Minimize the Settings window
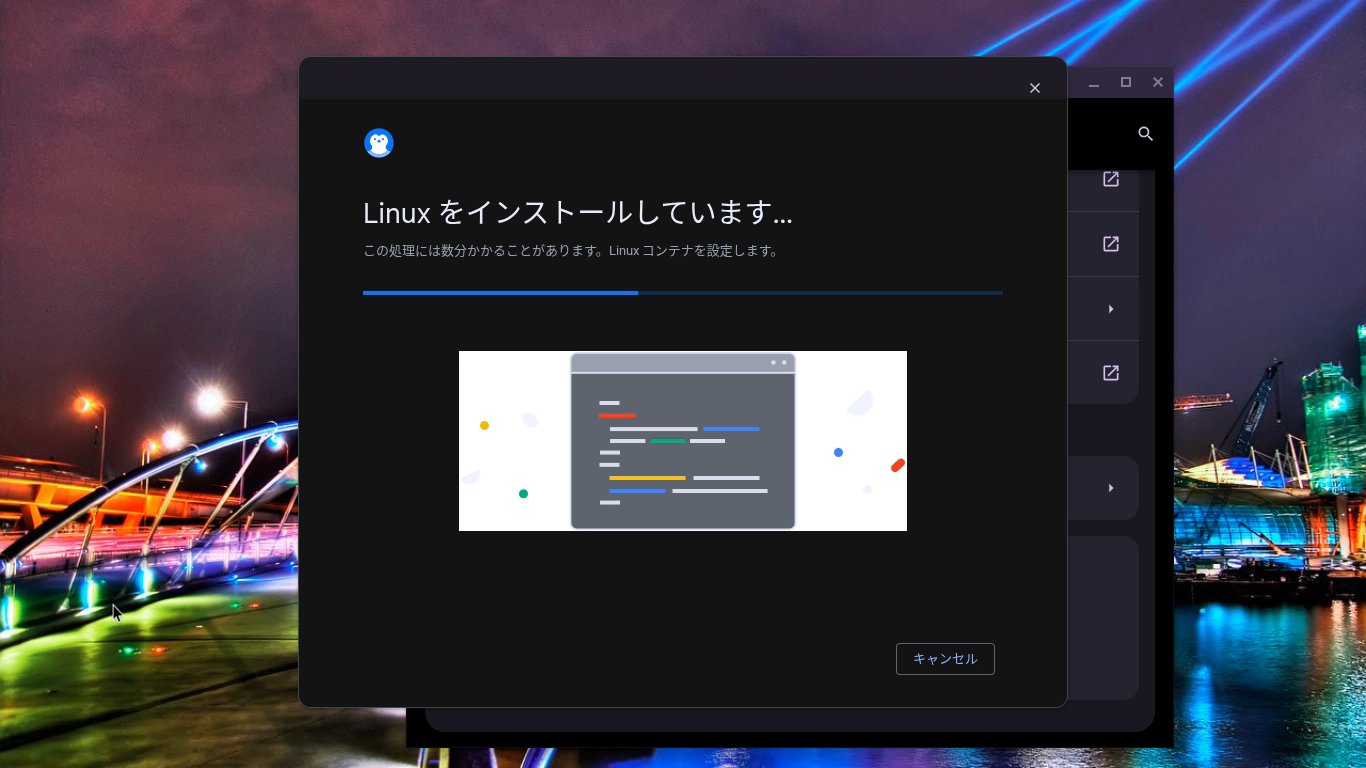Viewport: 1366px width, 768px height. coord(1094,83)
